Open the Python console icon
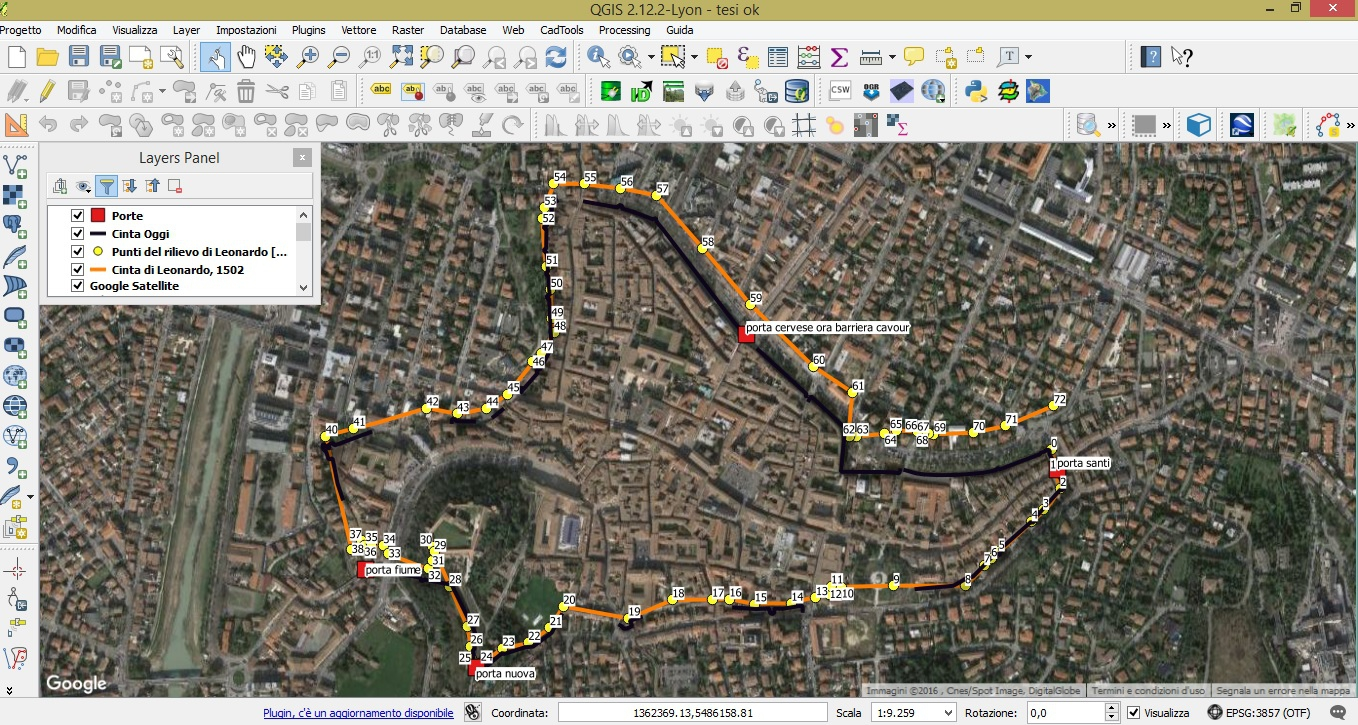This screenshot has height=725, width=1358. 976,92
